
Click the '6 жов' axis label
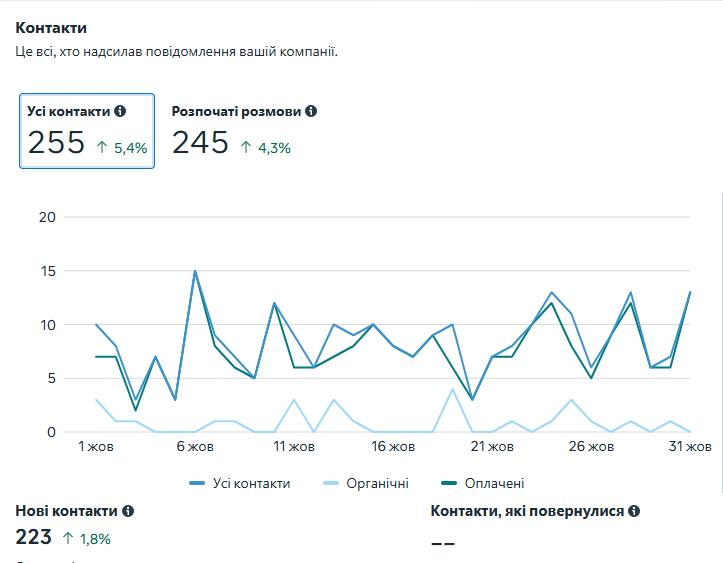pyautogui.click(x=195, y=446)
